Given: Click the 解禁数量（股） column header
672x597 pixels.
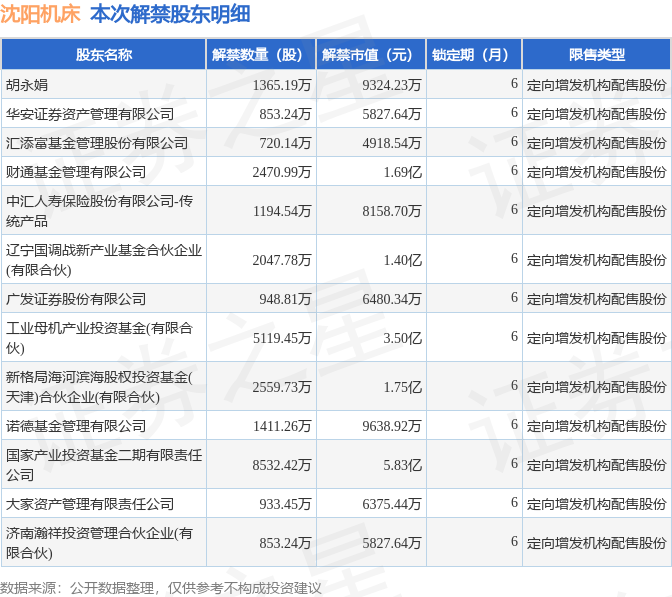Looking at the screenshot, I should (260, 55).
